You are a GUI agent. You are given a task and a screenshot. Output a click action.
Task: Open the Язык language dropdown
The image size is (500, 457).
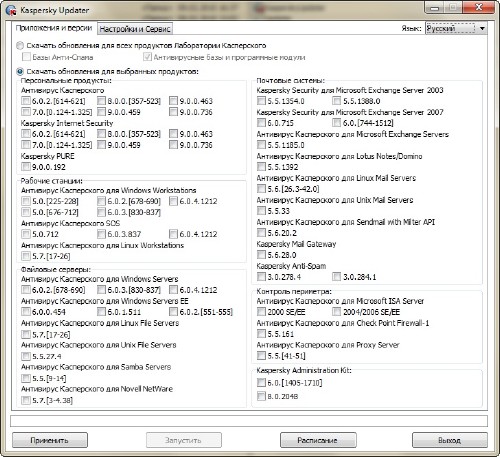click(456, 28)
